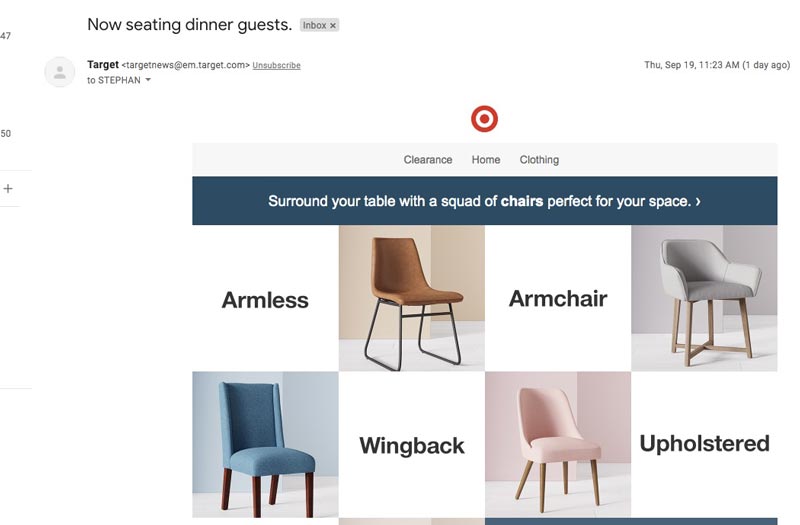Click the sender avatar icon

(x=60, y=72)
